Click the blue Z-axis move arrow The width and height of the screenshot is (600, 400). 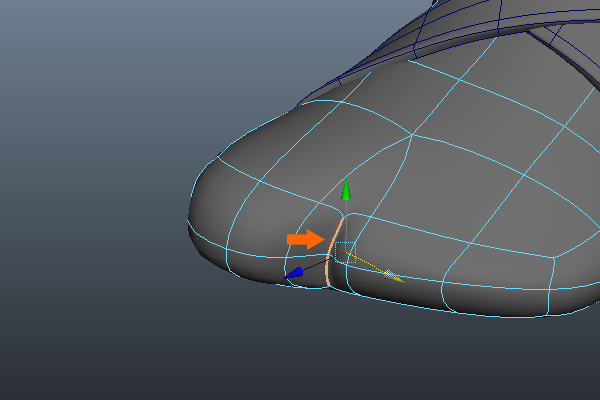pyautogui.click(x=293, y=272)
